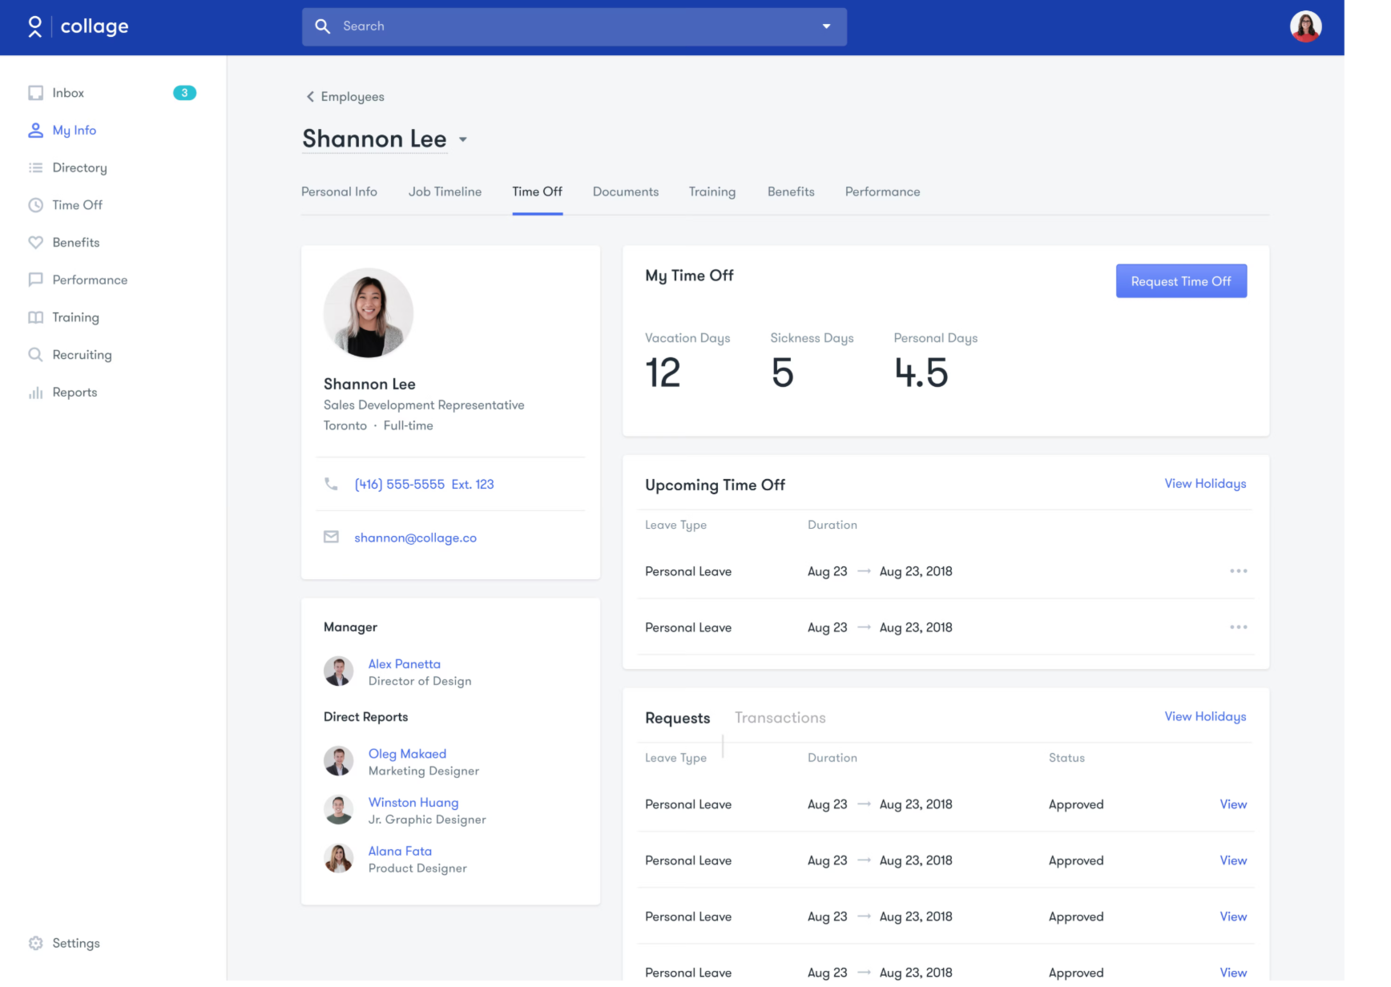This screenshot has width=1391, height=987.
Task: Open Directory via its list icon
Action: click(x=36, y=168)
